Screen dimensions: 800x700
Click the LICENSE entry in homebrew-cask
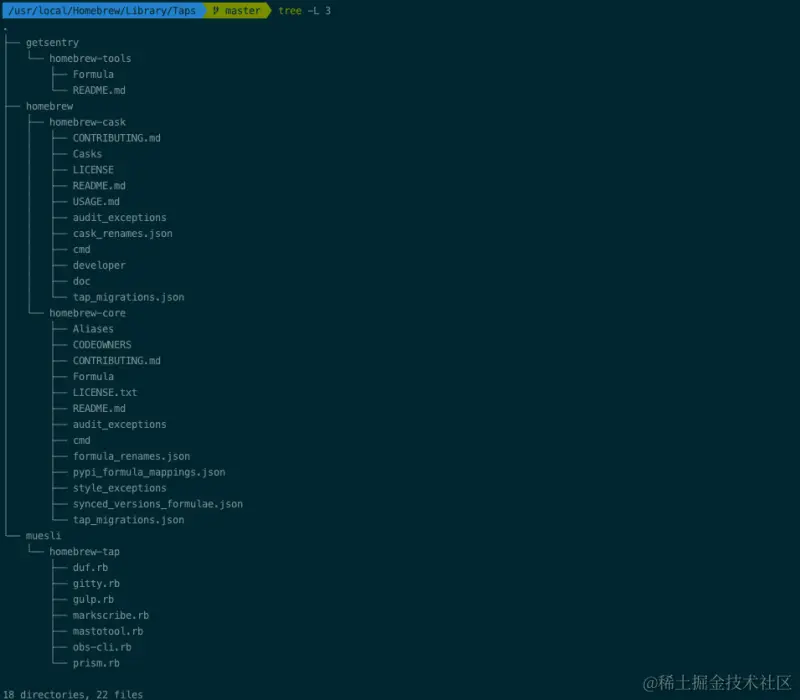[x=93, y=170]
